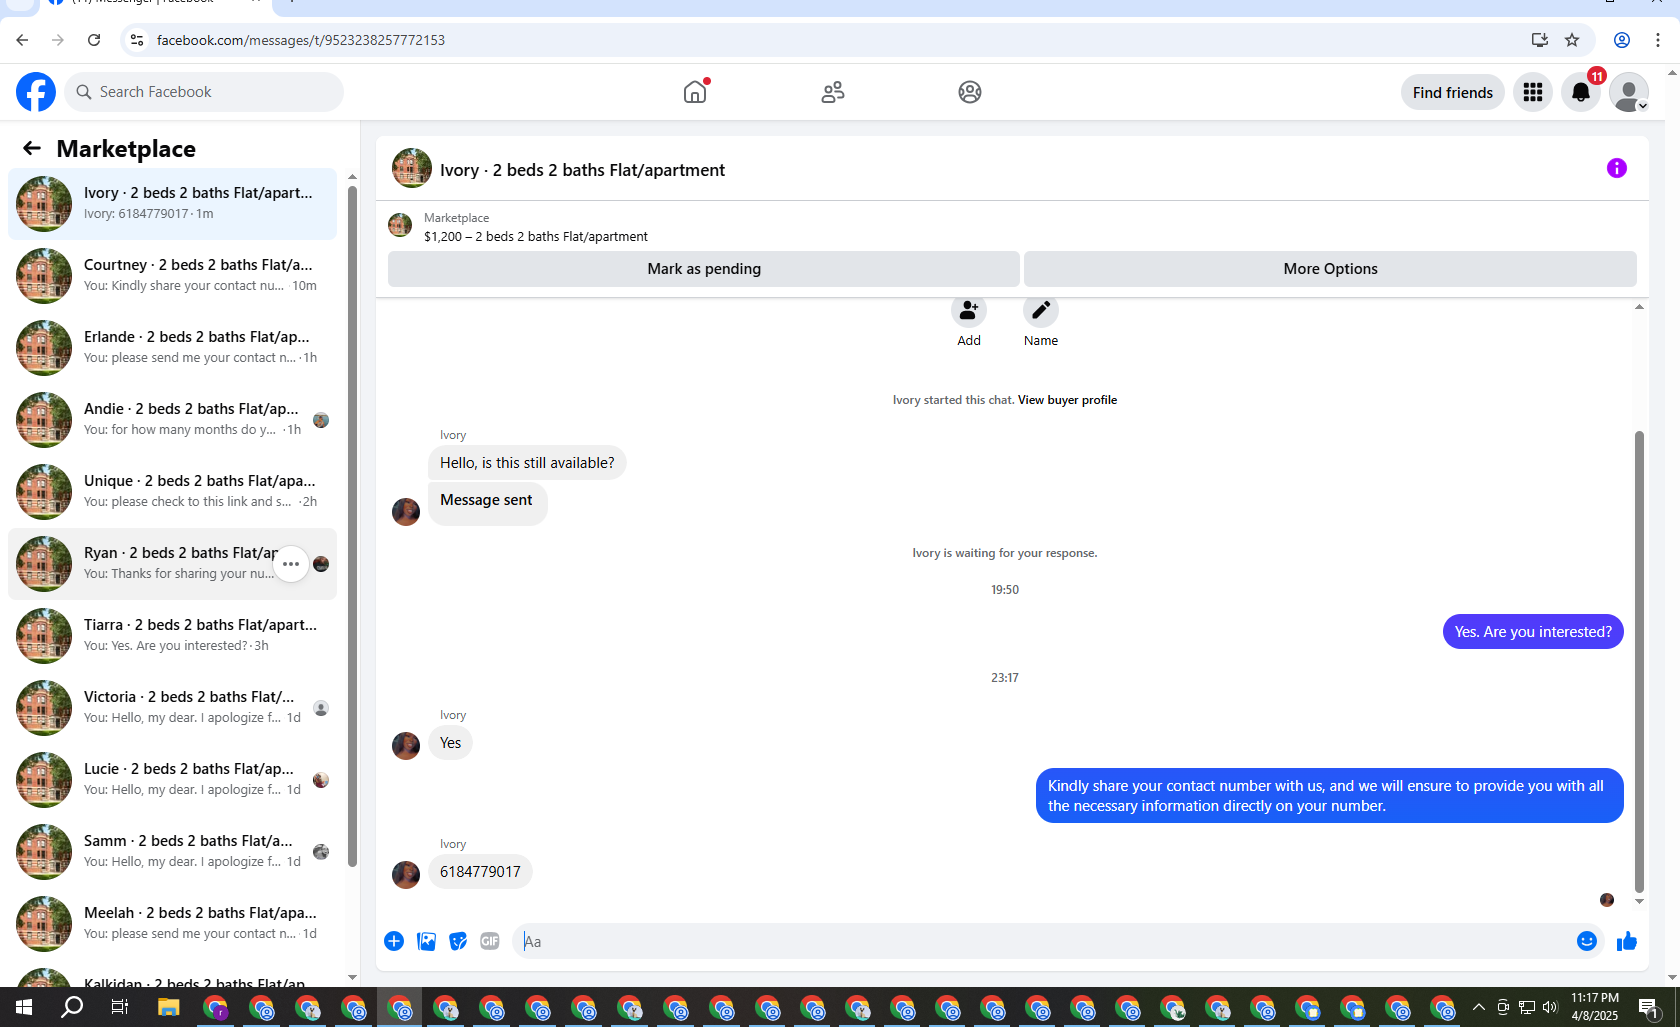Screen dimensions: 1680x1027
Task: Open Windows taskbar search
Action: [x=72, y=1007]
